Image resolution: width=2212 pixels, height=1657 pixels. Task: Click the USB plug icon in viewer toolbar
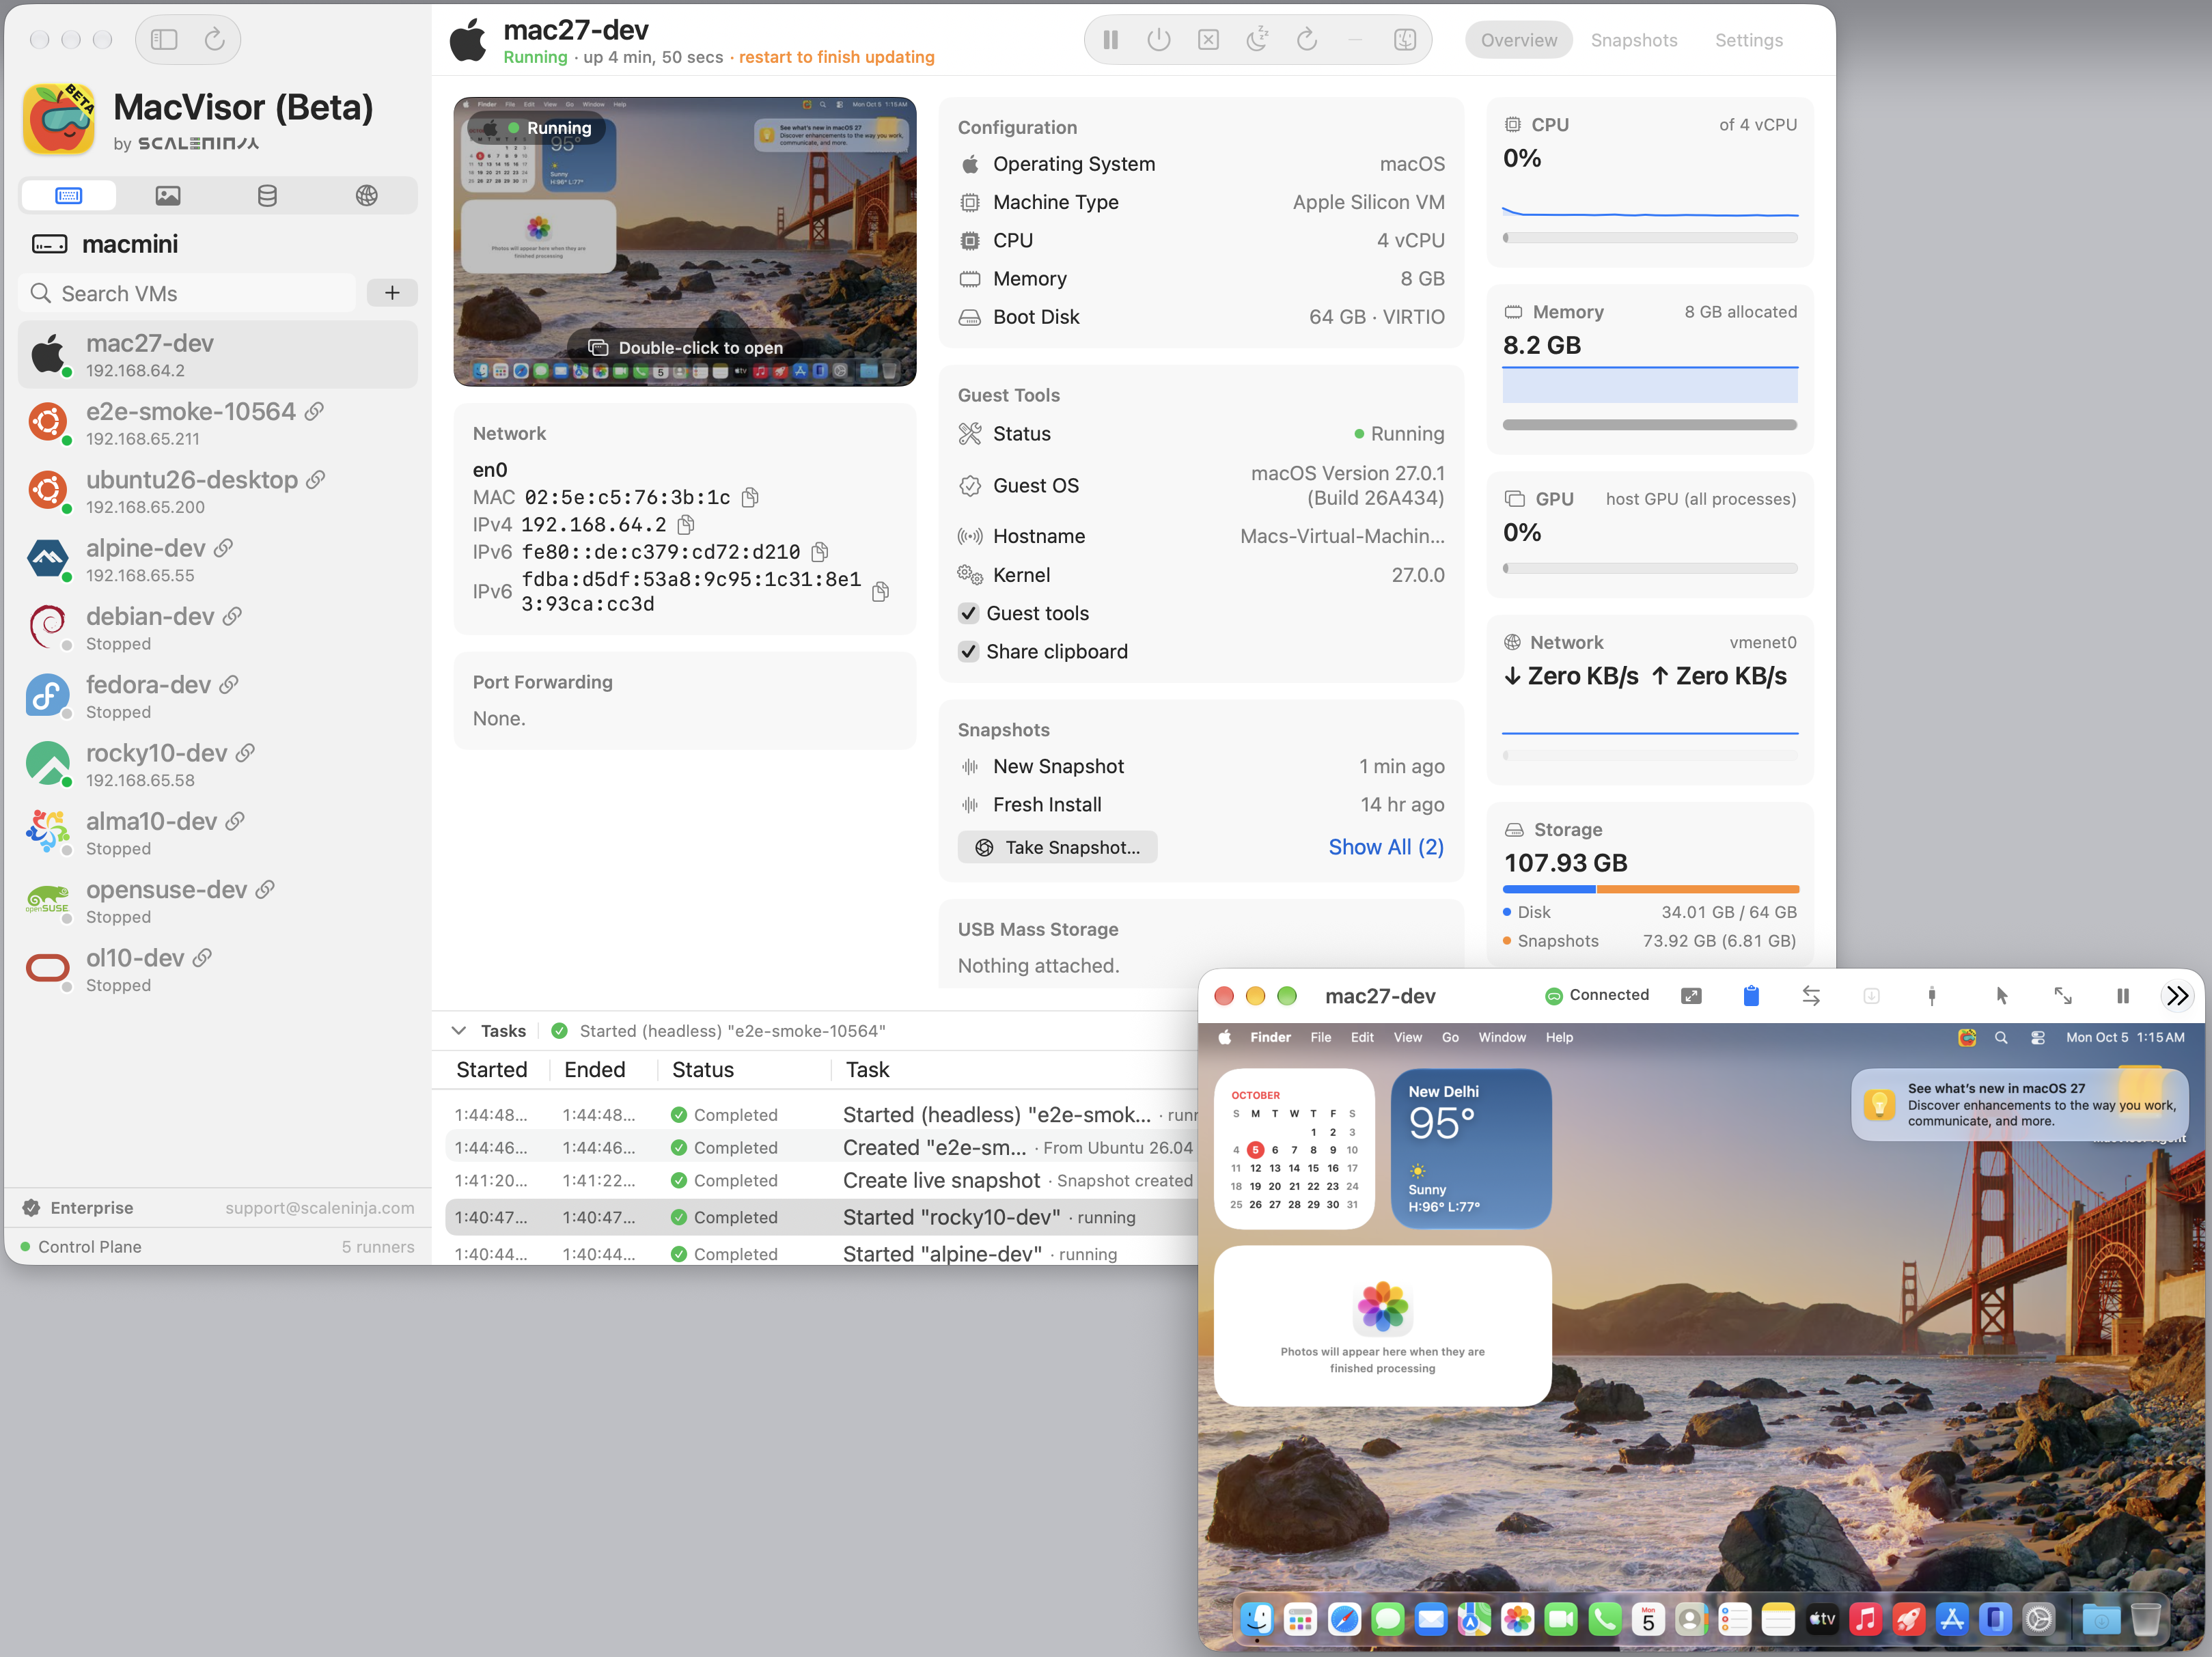[x=1932, y=996]
